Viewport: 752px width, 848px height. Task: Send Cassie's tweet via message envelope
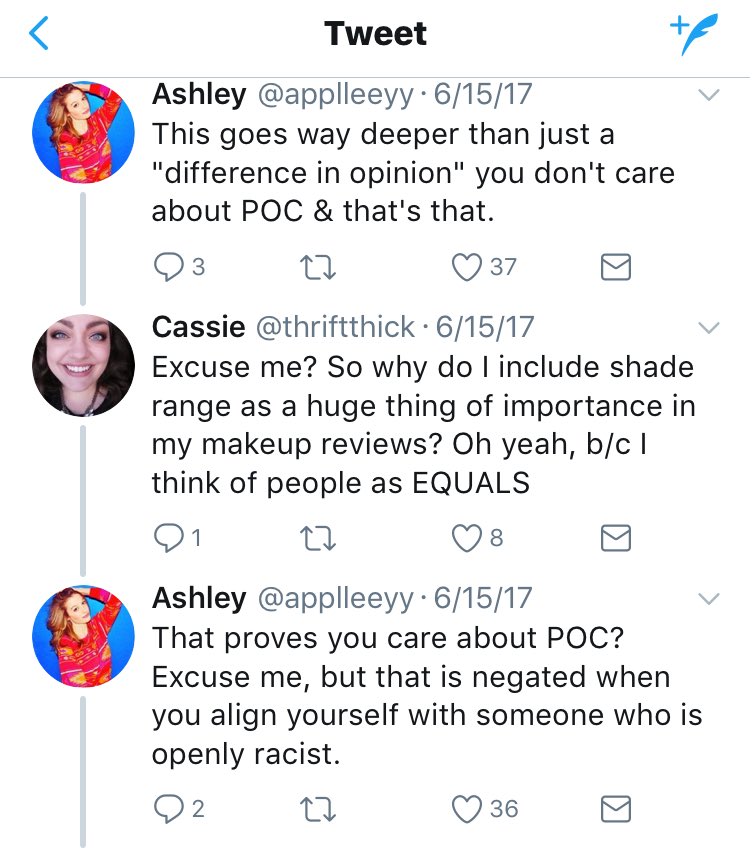(616, 539)
